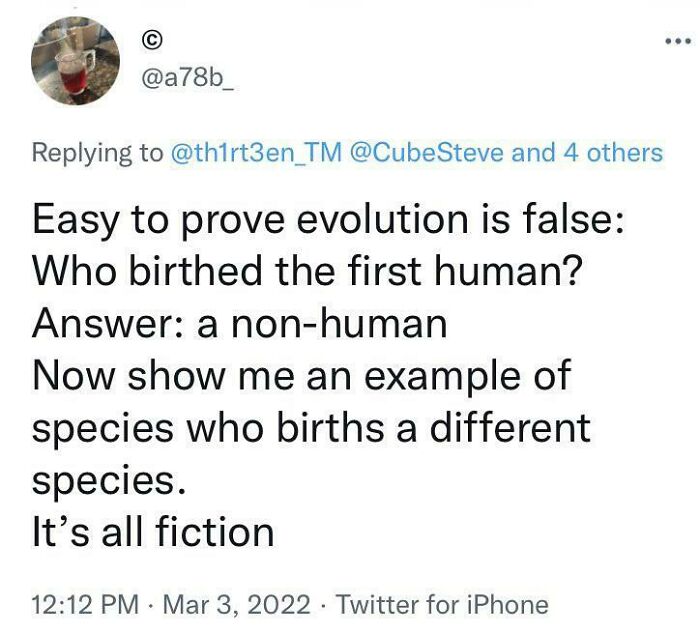Open the @th1rt3en_TM profile link
The width and height of the screenshot is (700, 634).
coord(258,153)
